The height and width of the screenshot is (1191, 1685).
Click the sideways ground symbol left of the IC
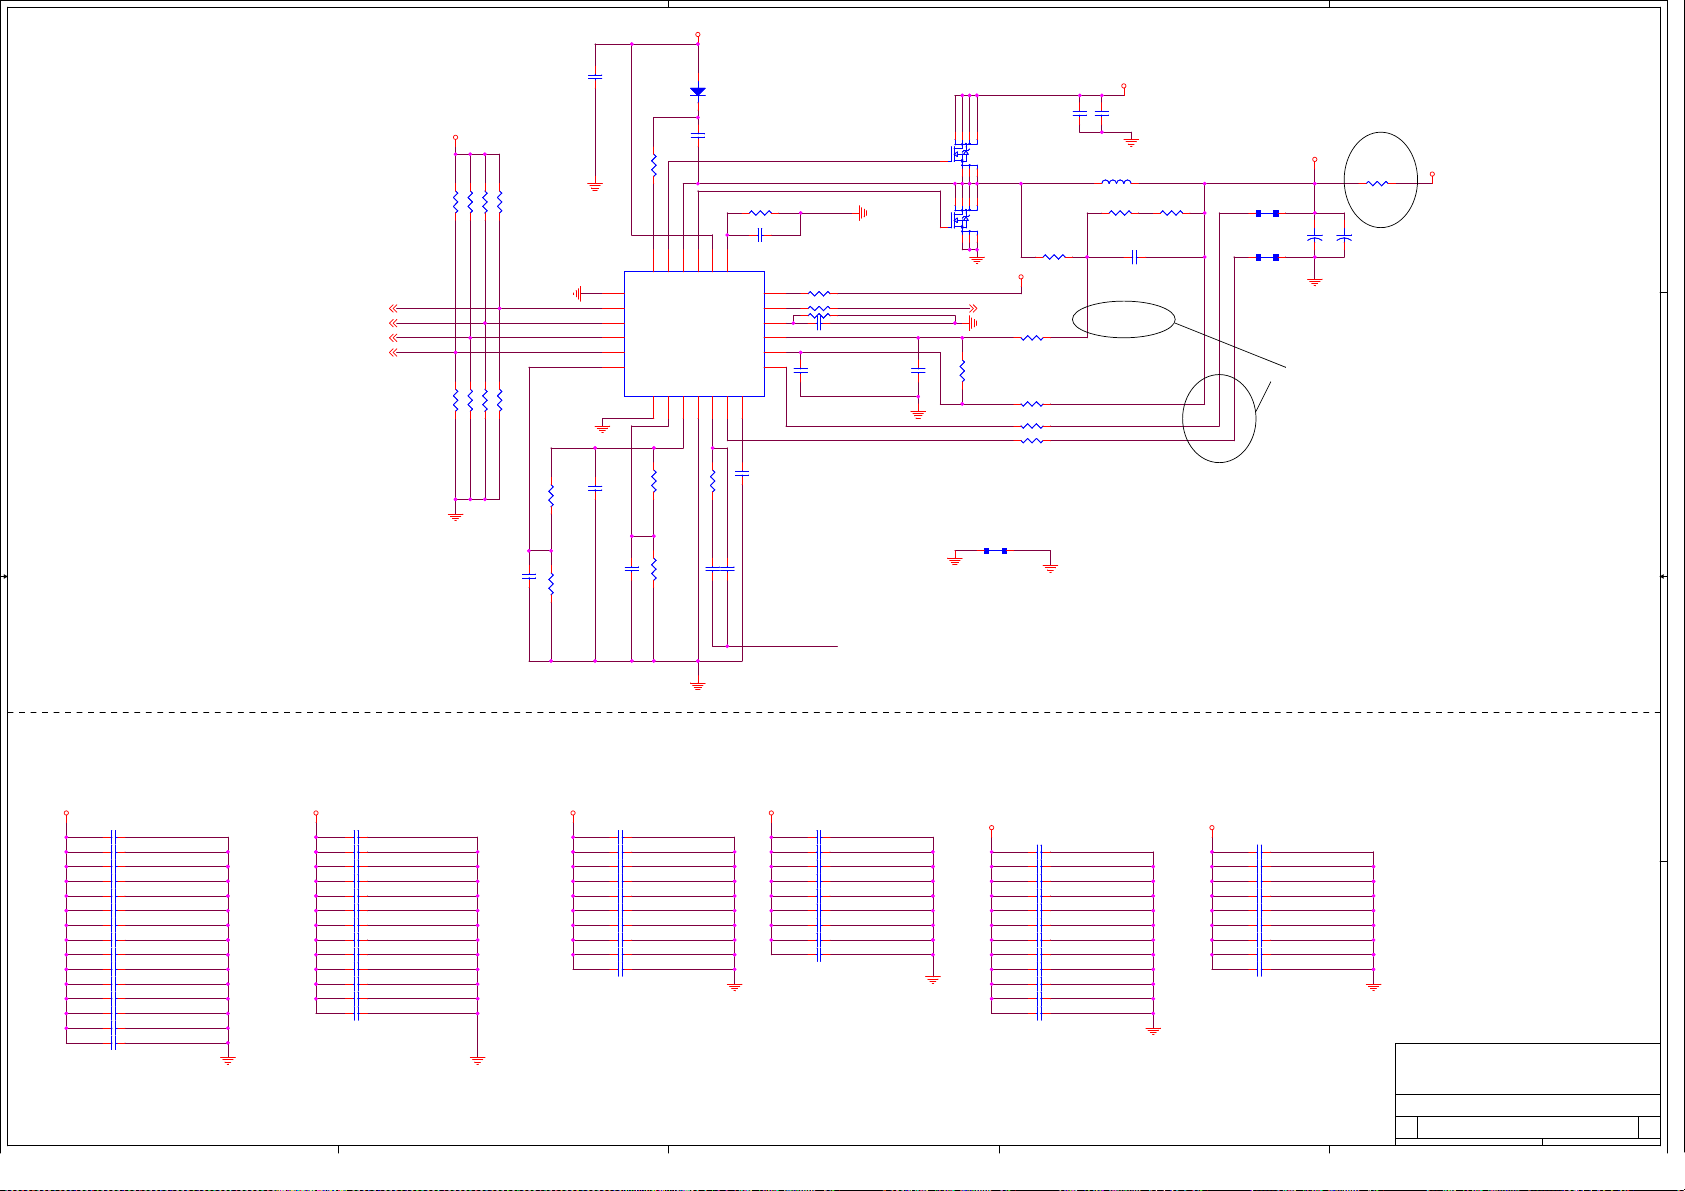(x=578, y=293)
